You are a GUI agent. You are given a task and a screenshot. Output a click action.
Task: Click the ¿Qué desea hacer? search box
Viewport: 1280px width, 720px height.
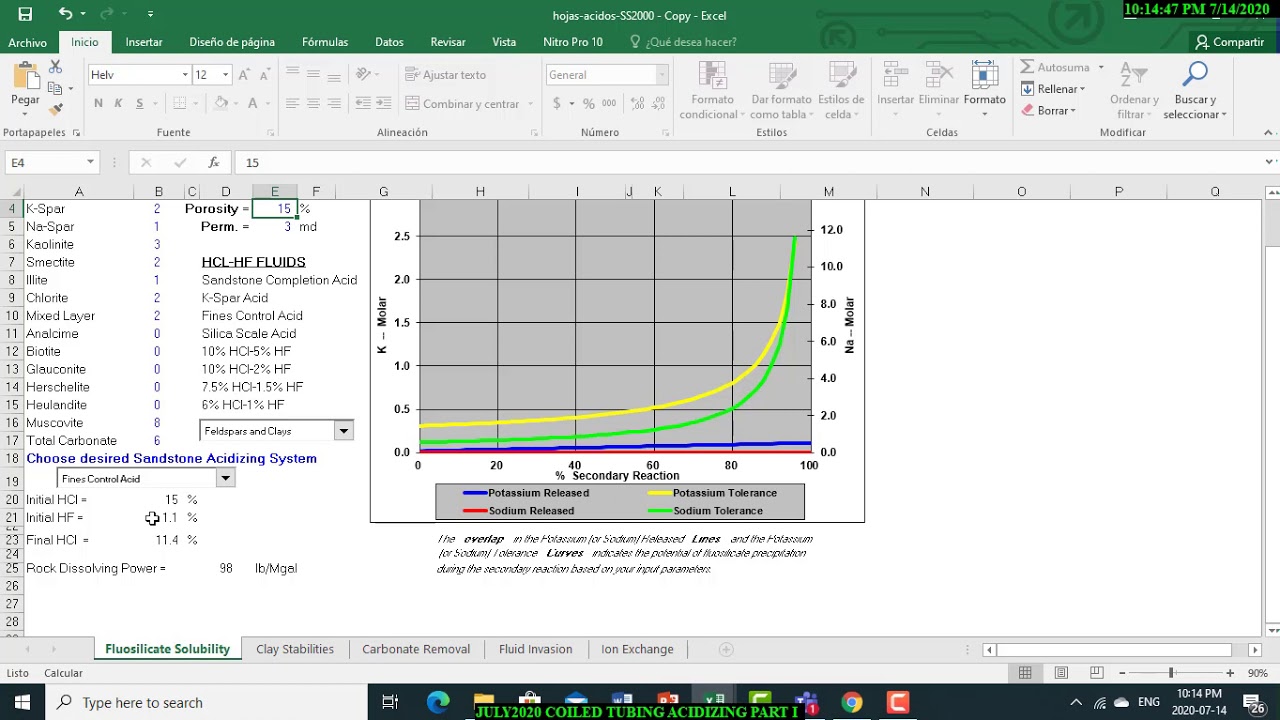point(683,42)
